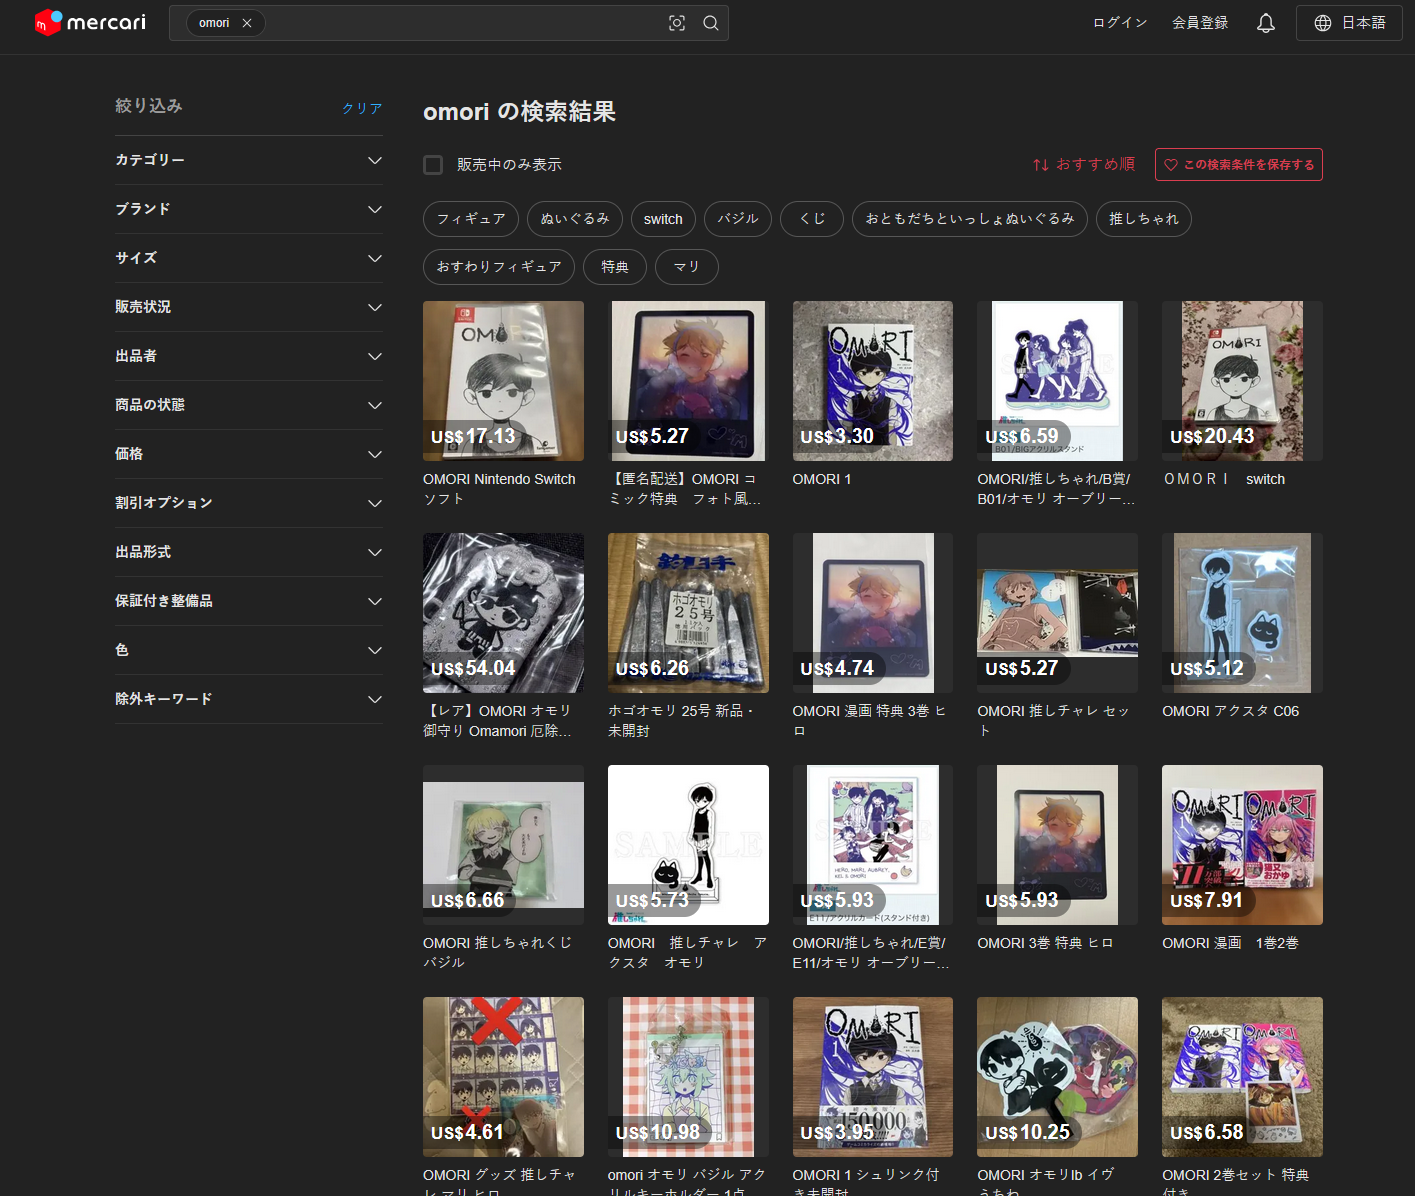The height and width of the screenshot is (1196, 1415).
Task: Expand the 除外キーワード filter
Action: [x=249, y=699]
